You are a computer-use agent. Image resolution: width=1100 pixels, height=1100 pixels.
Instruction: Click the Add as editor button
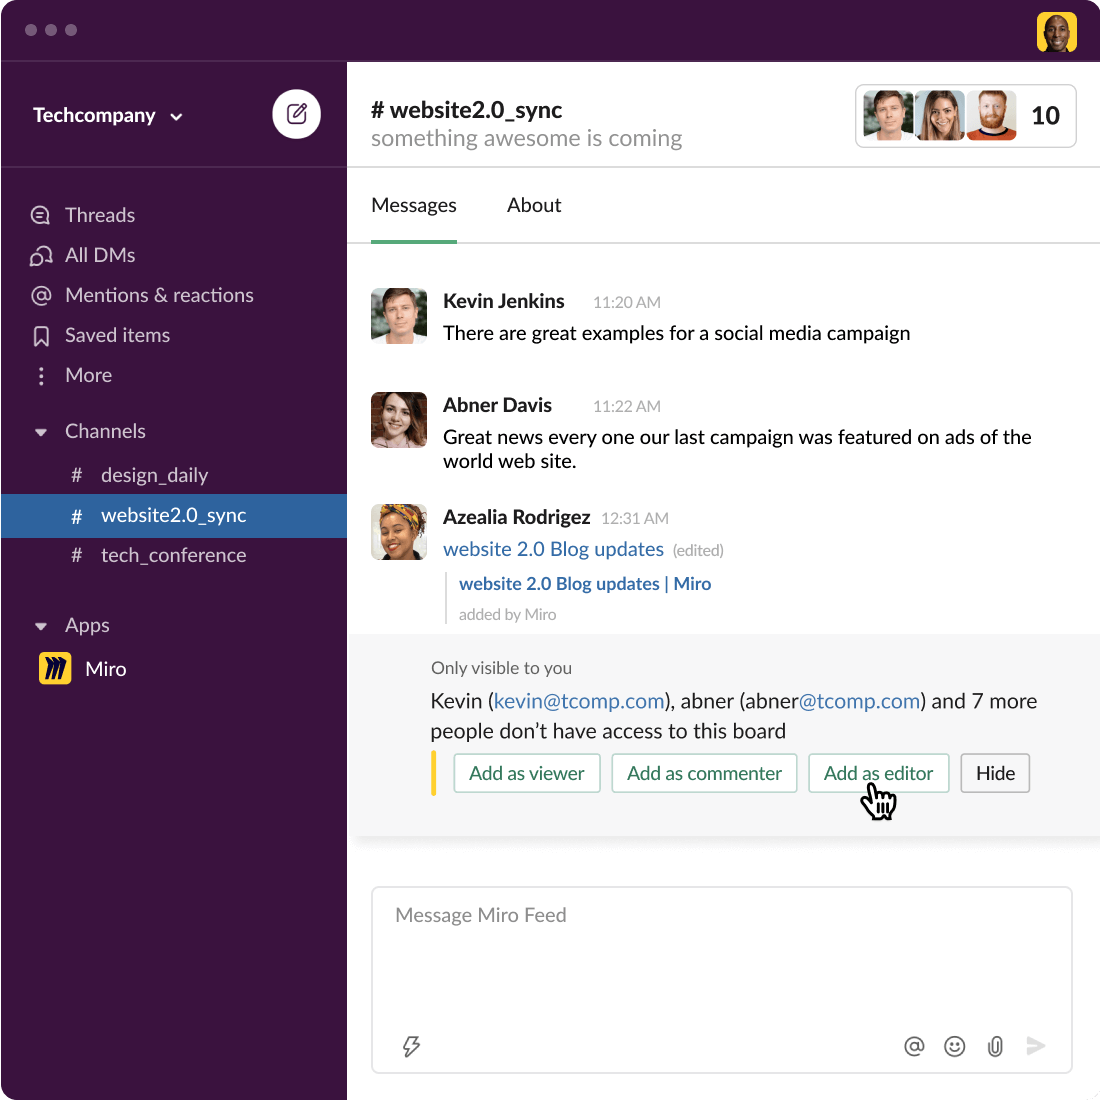tap(878, 773)
